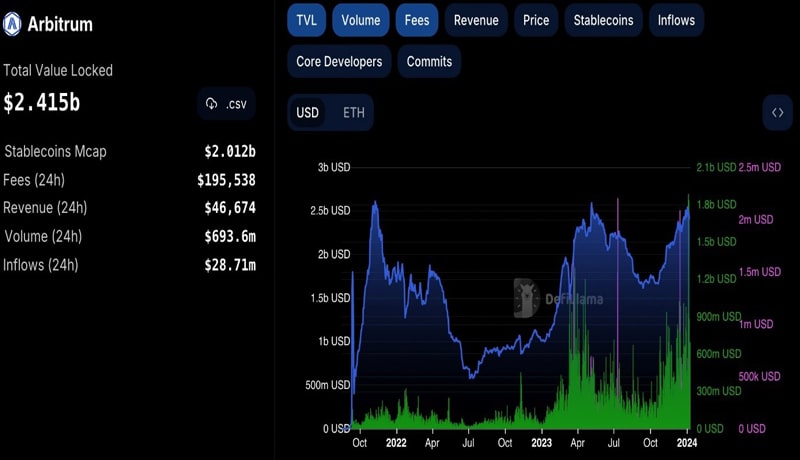This screenshot has width=800, height=460.
Task: Click the 500m USD axis label
Action: pyautogui.click(x=328, y=385)
